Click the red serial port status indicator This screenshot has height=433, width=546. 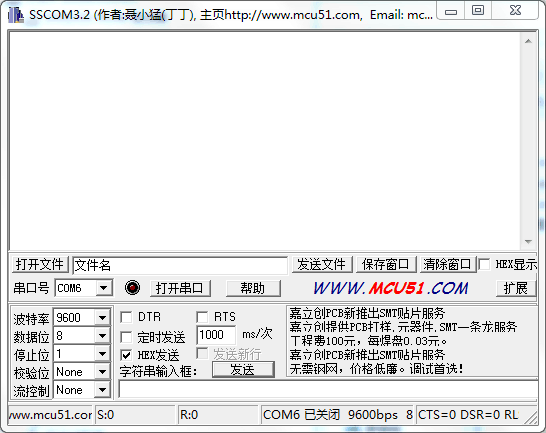(x=132, y=288)
